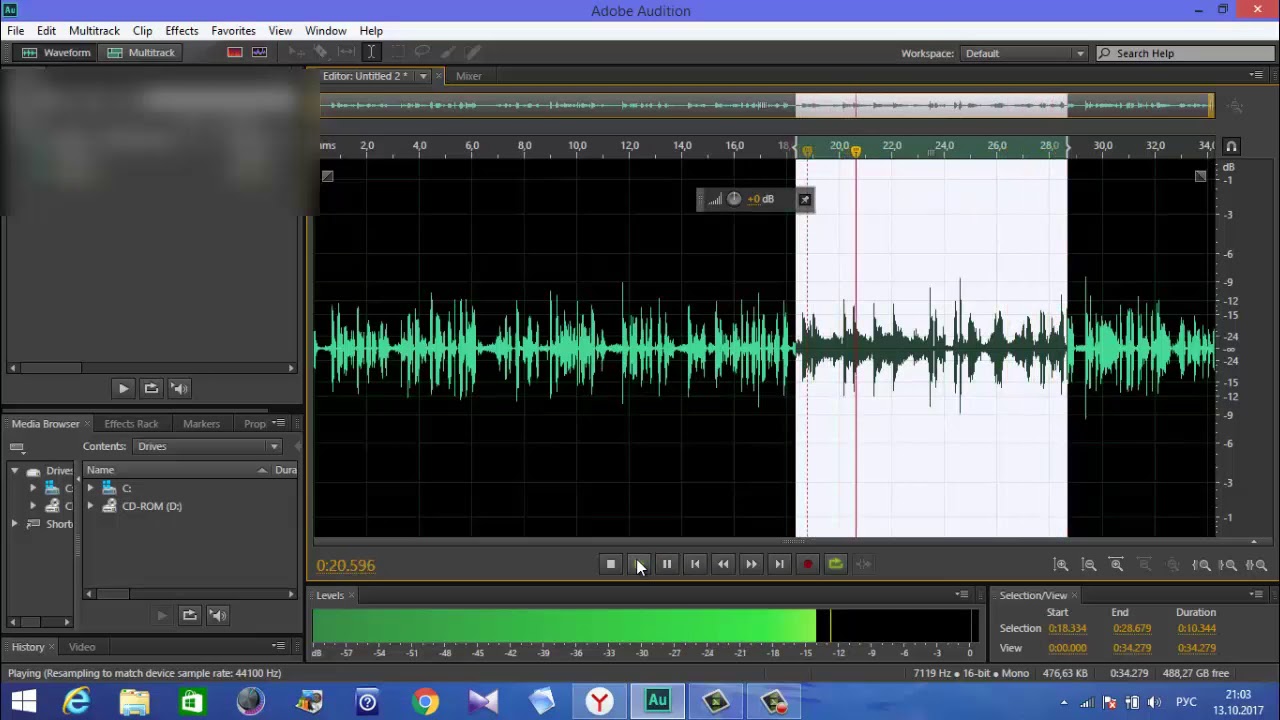1280x720 pixels.
Task: Click the Marquee Selection tool
Action: tap(397, 53)
